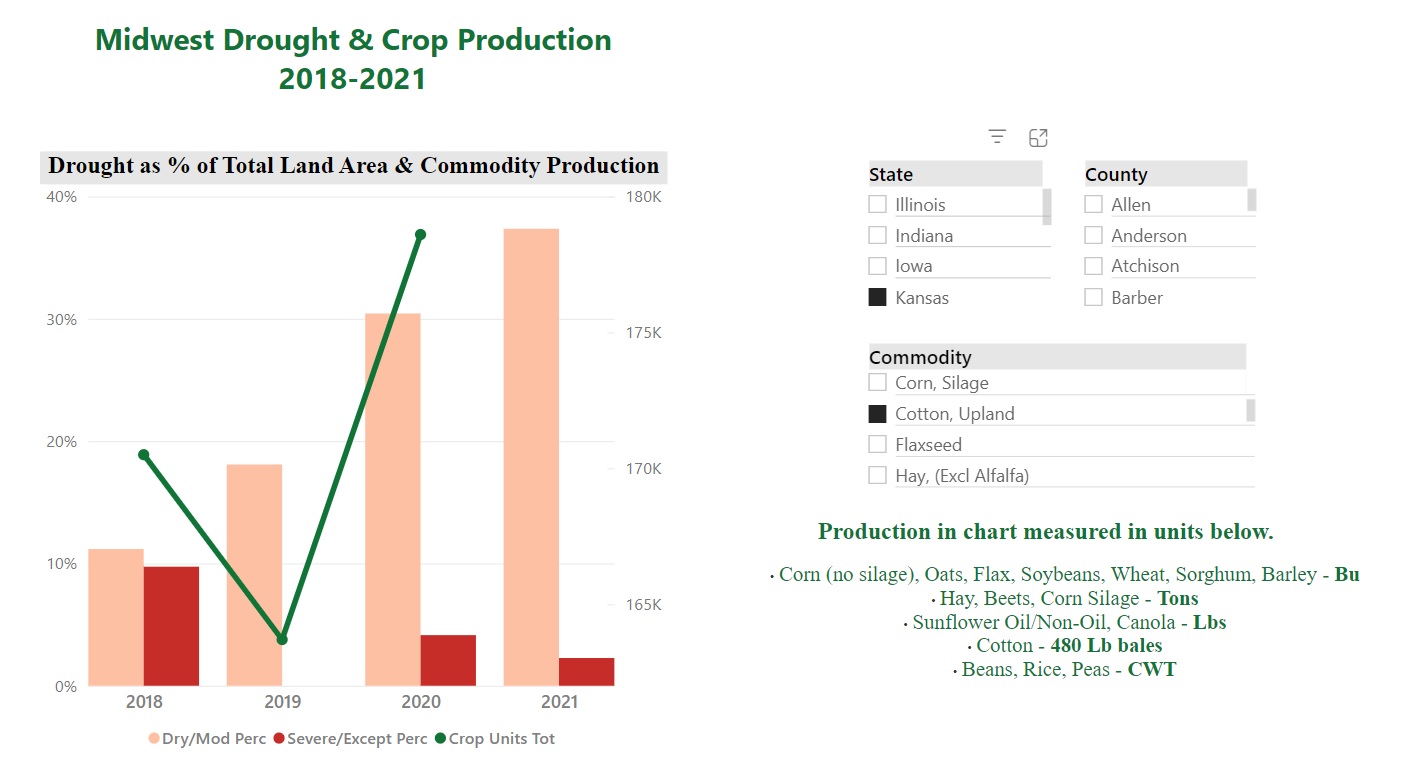Screen dimensions: 1428x762
Task: Check the Flaxseed commodity box
Action: tap(878, 444)
